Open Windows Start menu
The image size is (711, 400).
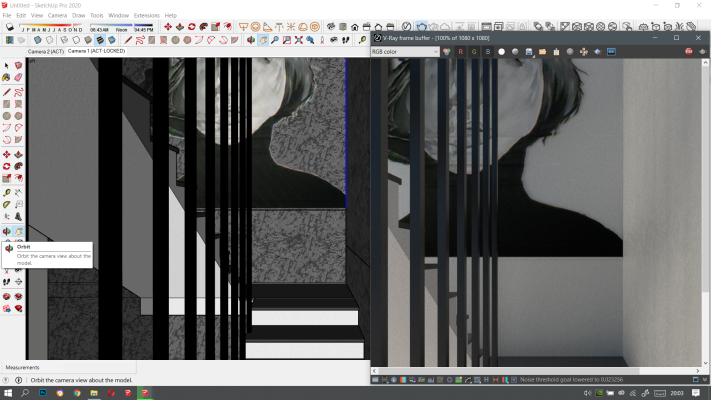point(8,393)
